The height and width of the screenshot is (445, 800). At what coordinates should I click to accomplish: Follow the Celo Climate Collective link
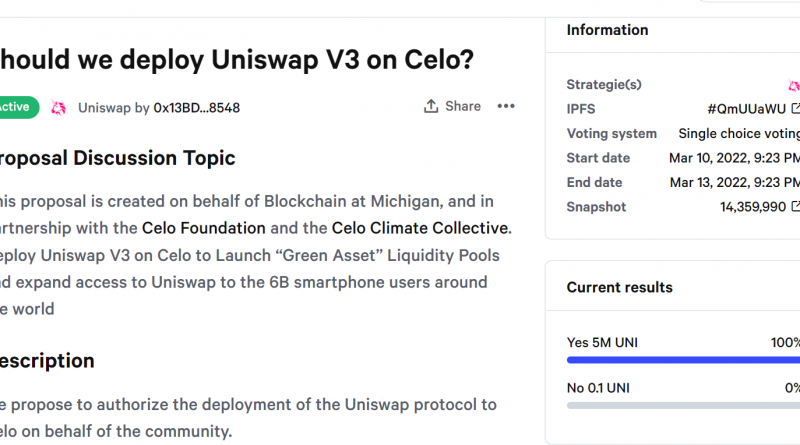pos(419,228)
